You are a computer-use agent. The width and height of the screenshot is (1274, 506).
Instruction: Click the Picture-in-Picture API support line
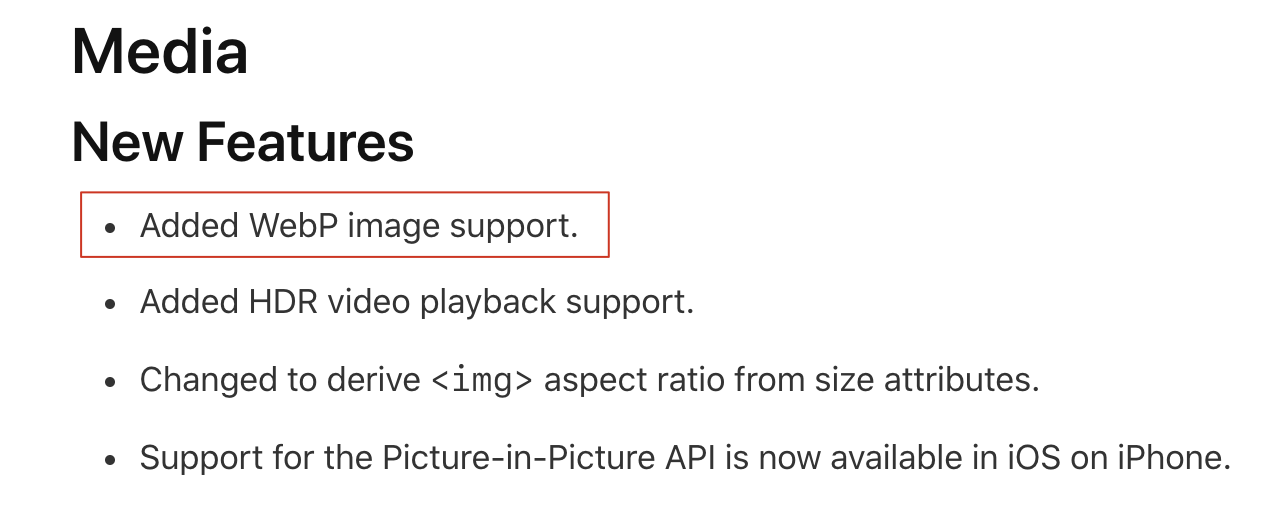(686, 458)
